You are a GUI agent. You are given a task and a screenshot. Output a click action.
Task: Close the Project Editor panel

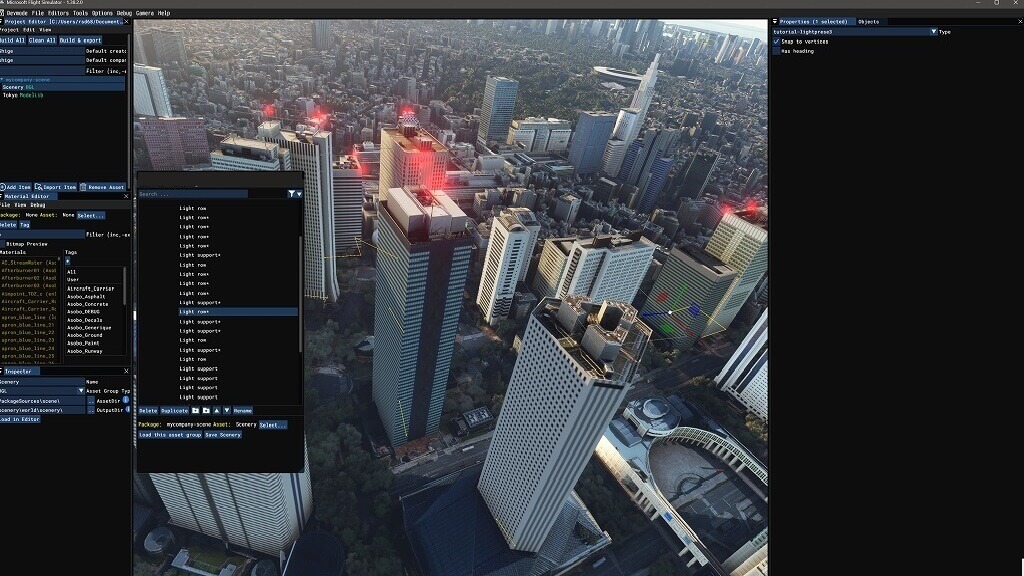coord(126,22)
